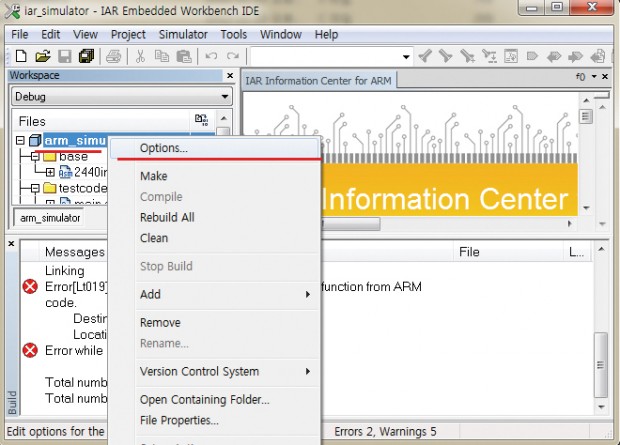Create a new document with New icon
The image size is (620, 445).
click(21, 56)
